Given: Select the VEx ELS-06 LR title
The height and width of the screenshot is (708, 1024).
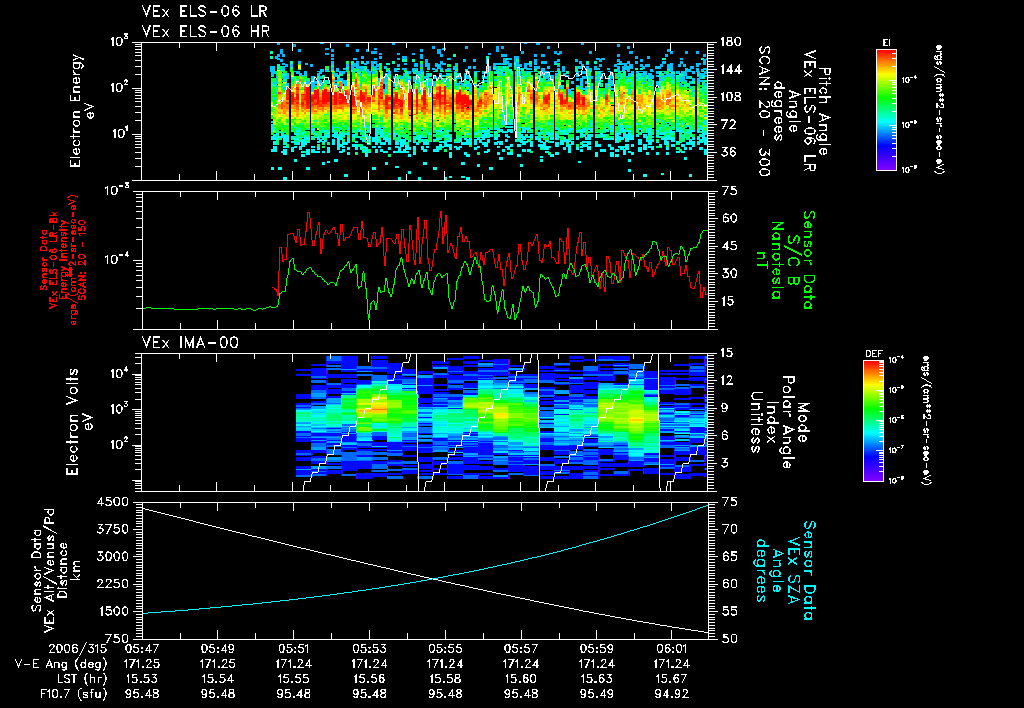Looking at the screenshot, I should pyautogui.click(x=204, y=12).
